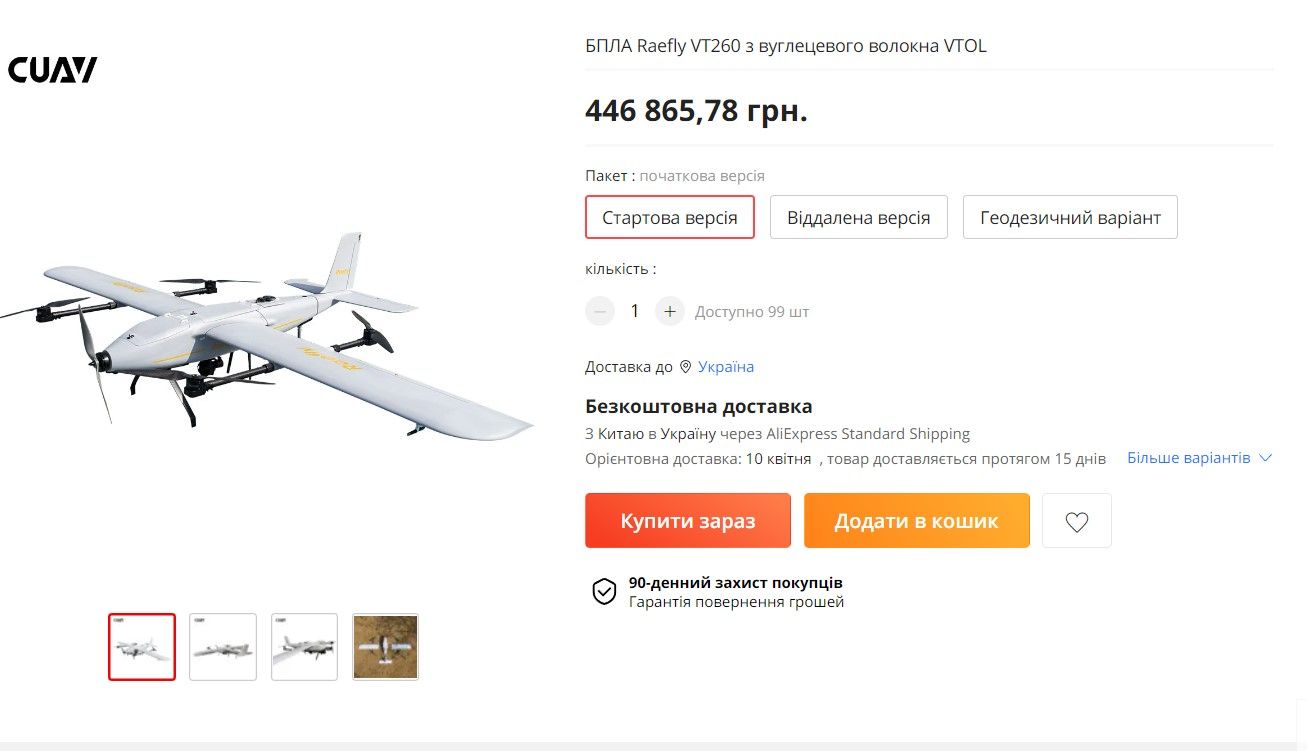The height and width of the screenshot is (751, 1307).
Task: Click the location pin icon beside Україна
Action: (x=685, y=367)
